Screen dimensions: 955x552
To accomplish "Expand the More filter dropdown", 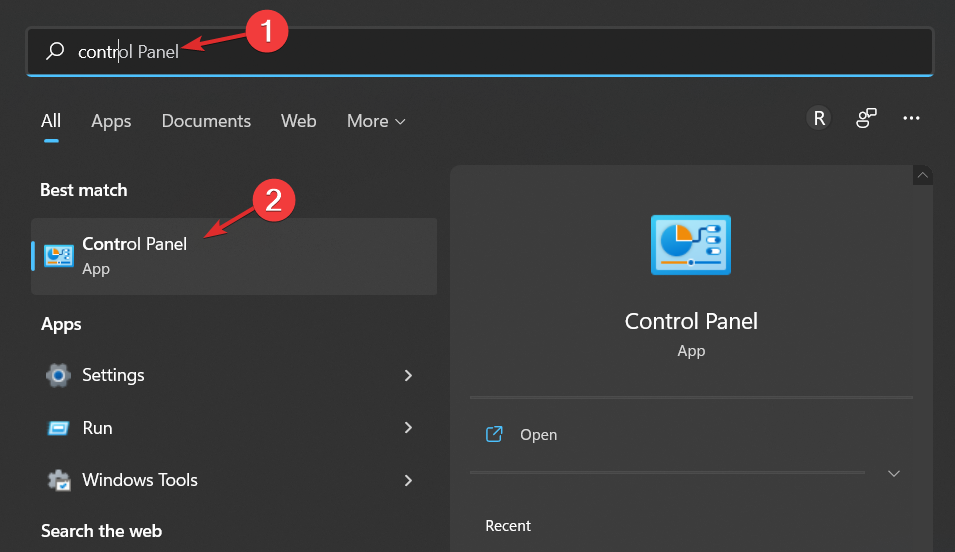I will point(376,121).
